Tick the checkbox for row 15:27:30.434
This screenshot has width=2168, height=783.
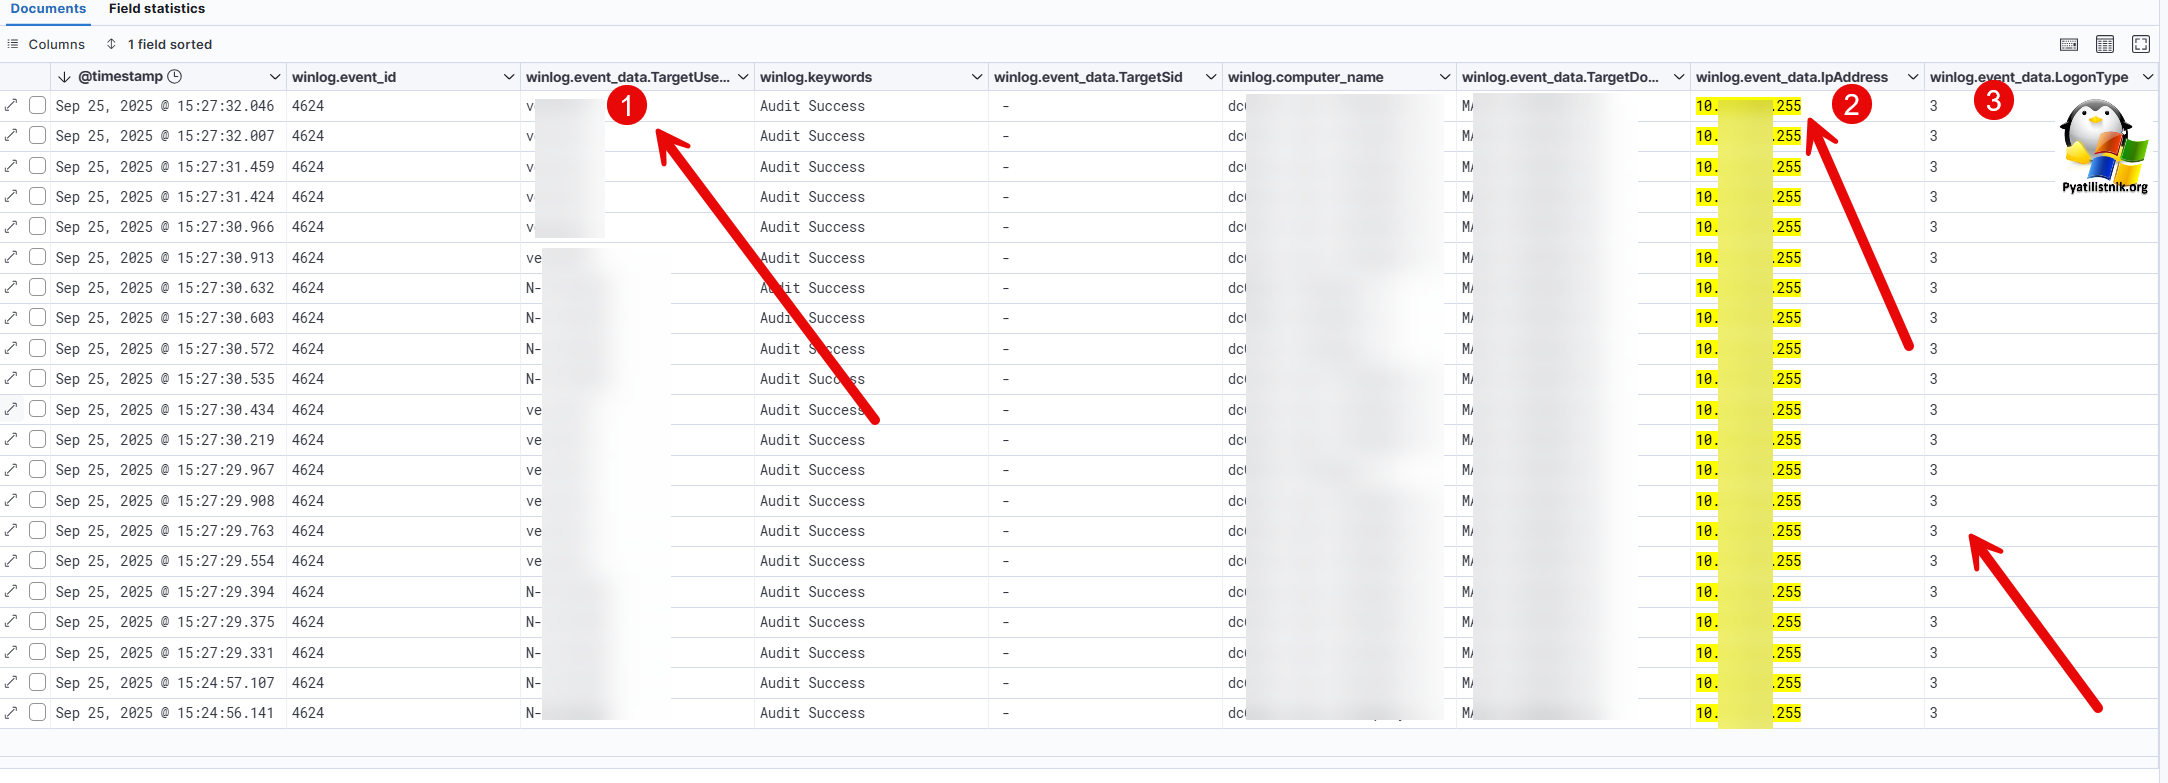tap(38, 409)
